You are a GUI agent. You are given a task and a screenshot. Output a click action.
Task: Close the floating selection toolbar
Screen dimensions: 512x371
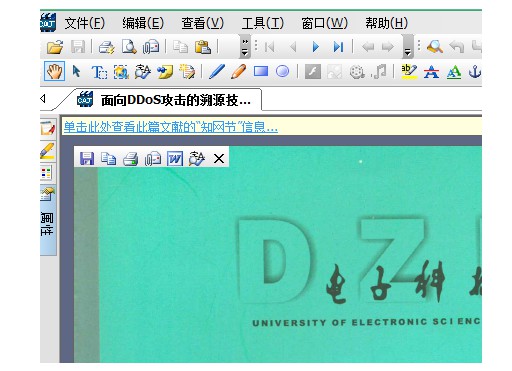tap(219, 159)
